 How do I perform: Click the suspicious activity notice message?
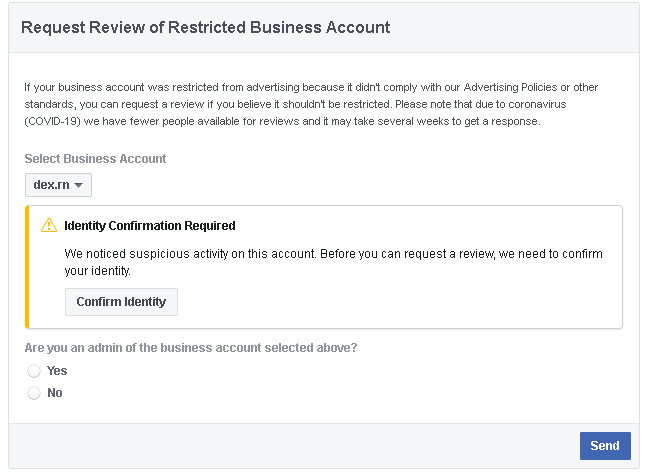[333, 262]
